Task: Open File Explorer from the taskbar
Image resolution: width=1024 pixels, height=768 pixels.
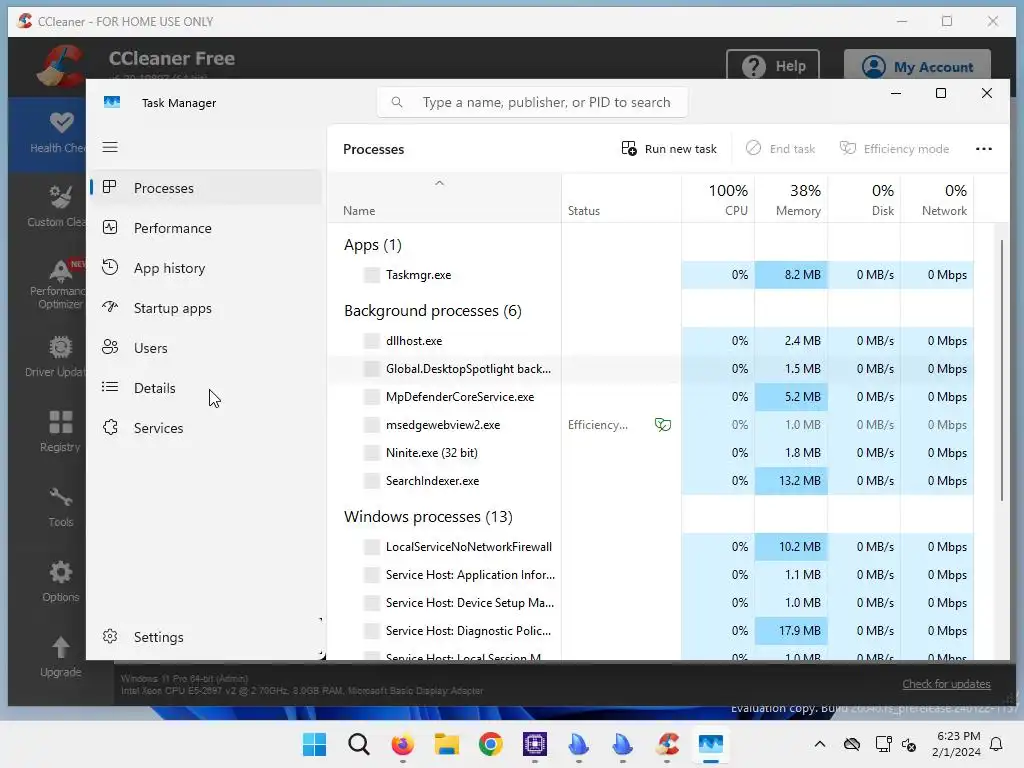Action: [447, 744]
